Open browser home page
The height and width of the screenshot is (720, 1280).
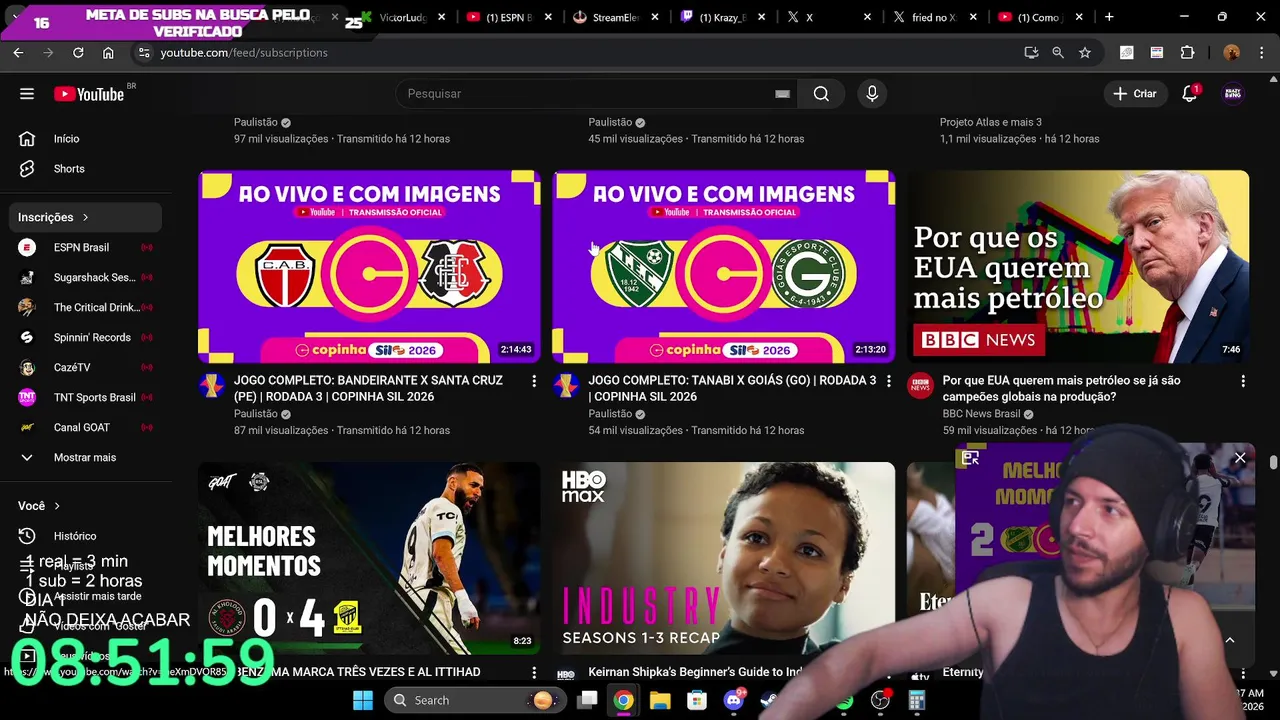click(x=108, y=53)
